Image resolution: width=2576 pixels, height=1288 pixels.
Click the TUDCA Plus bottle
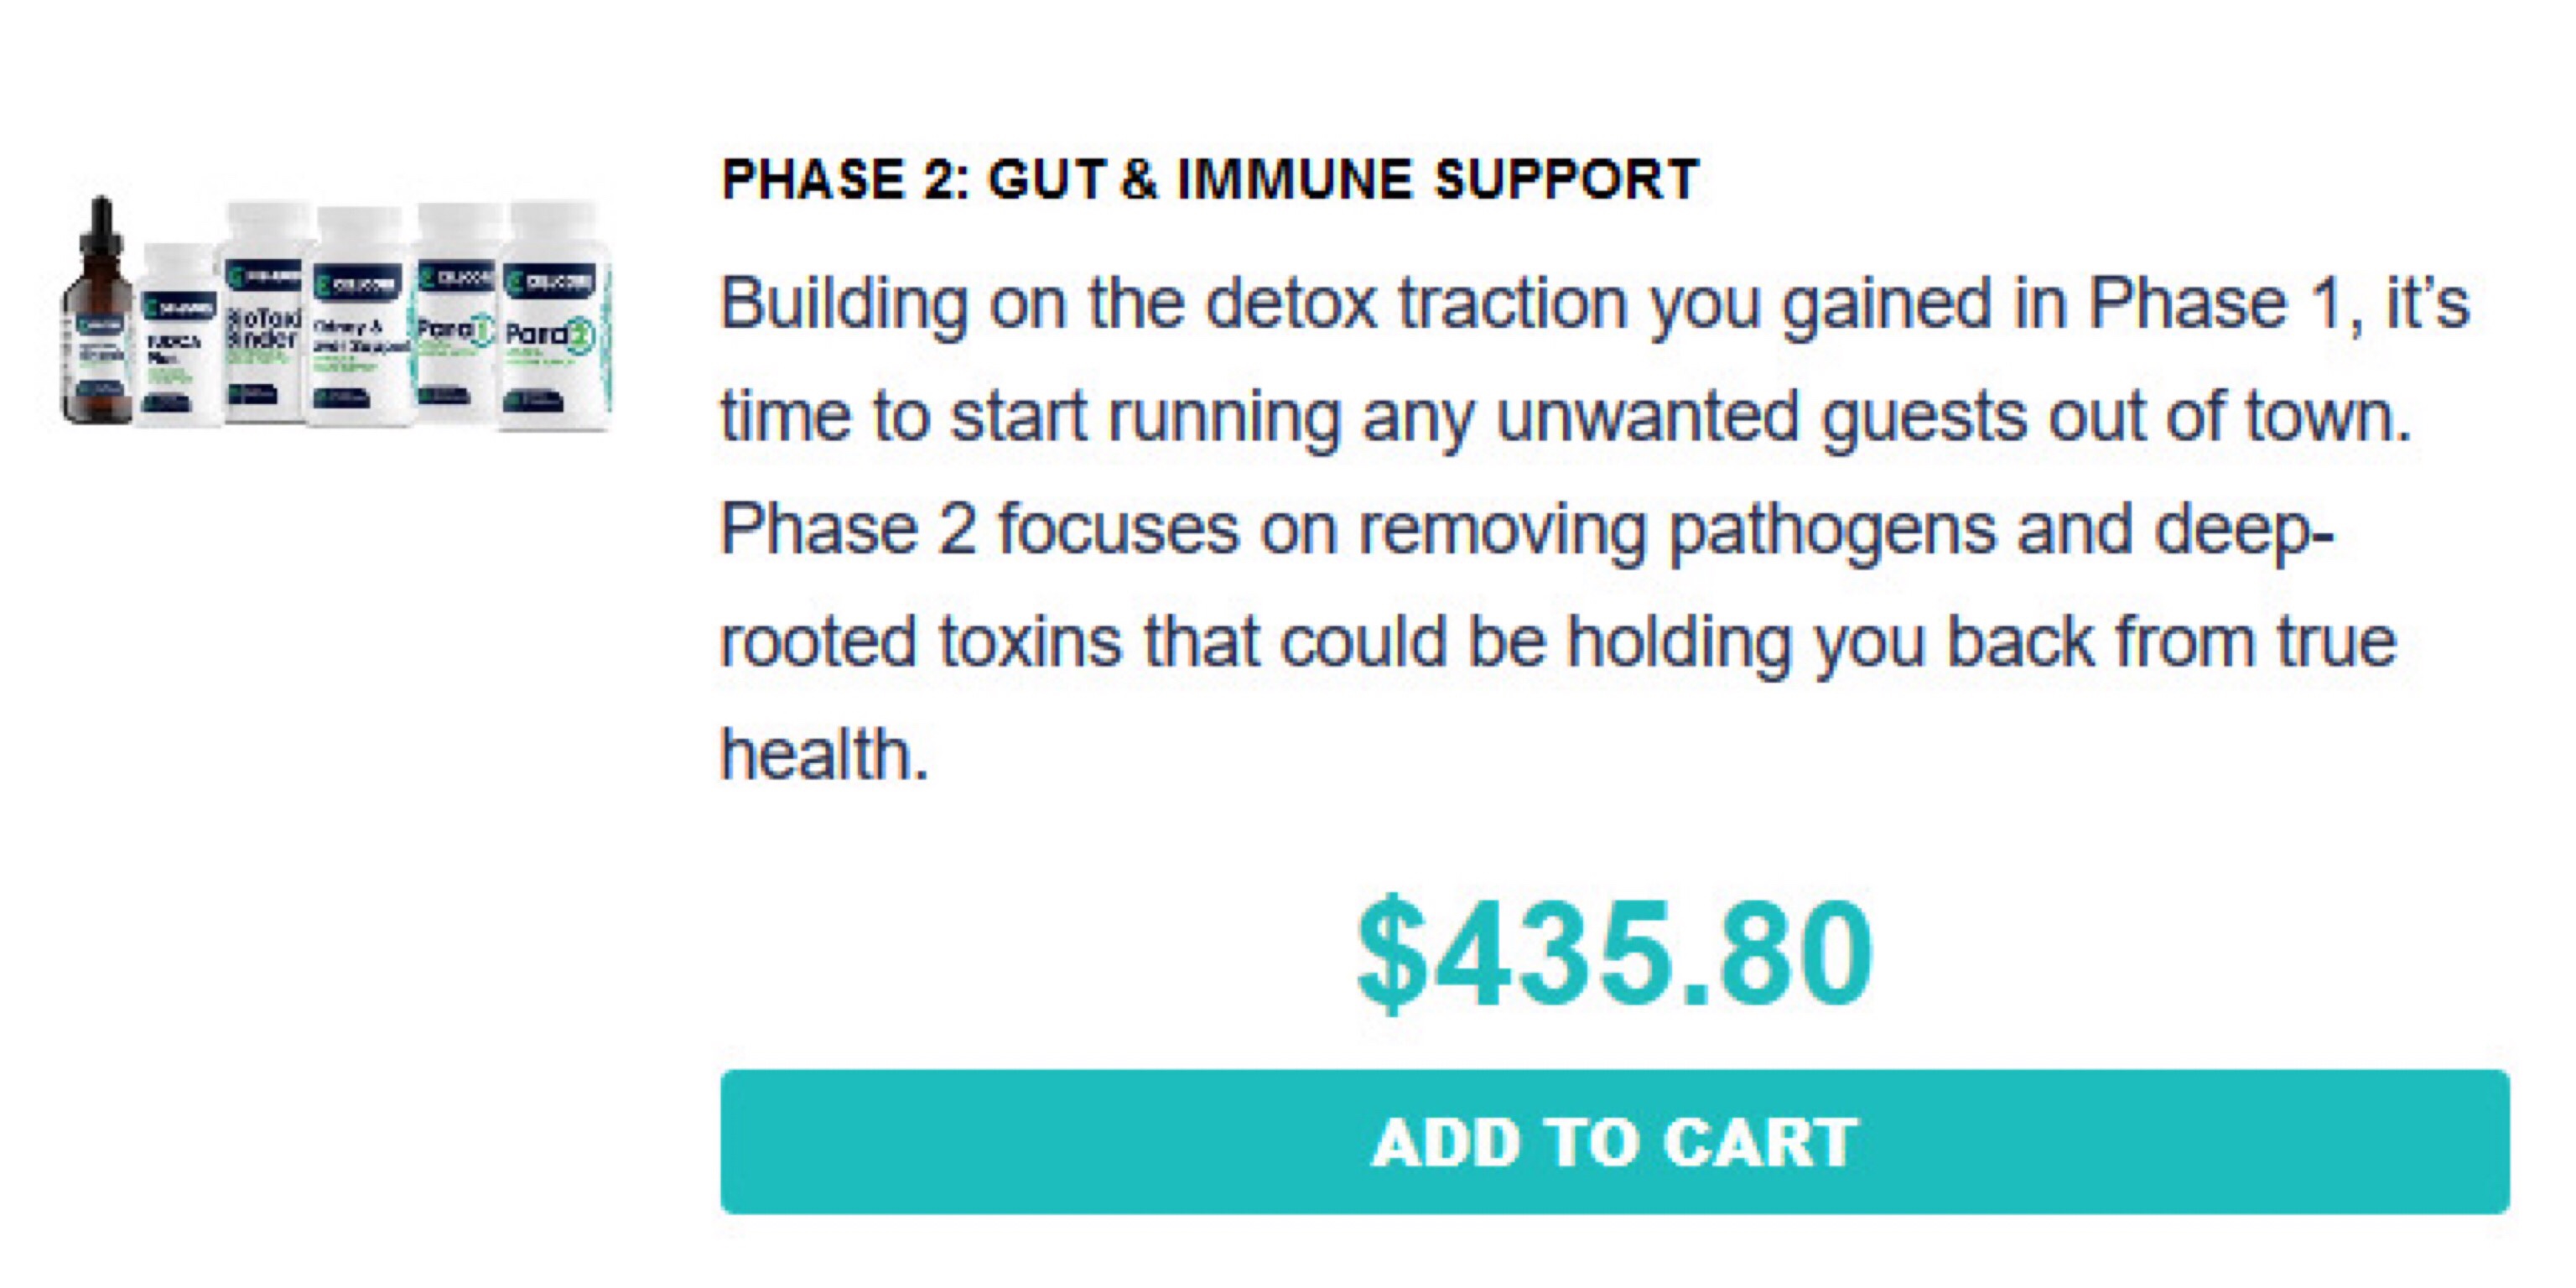(178, 336)
